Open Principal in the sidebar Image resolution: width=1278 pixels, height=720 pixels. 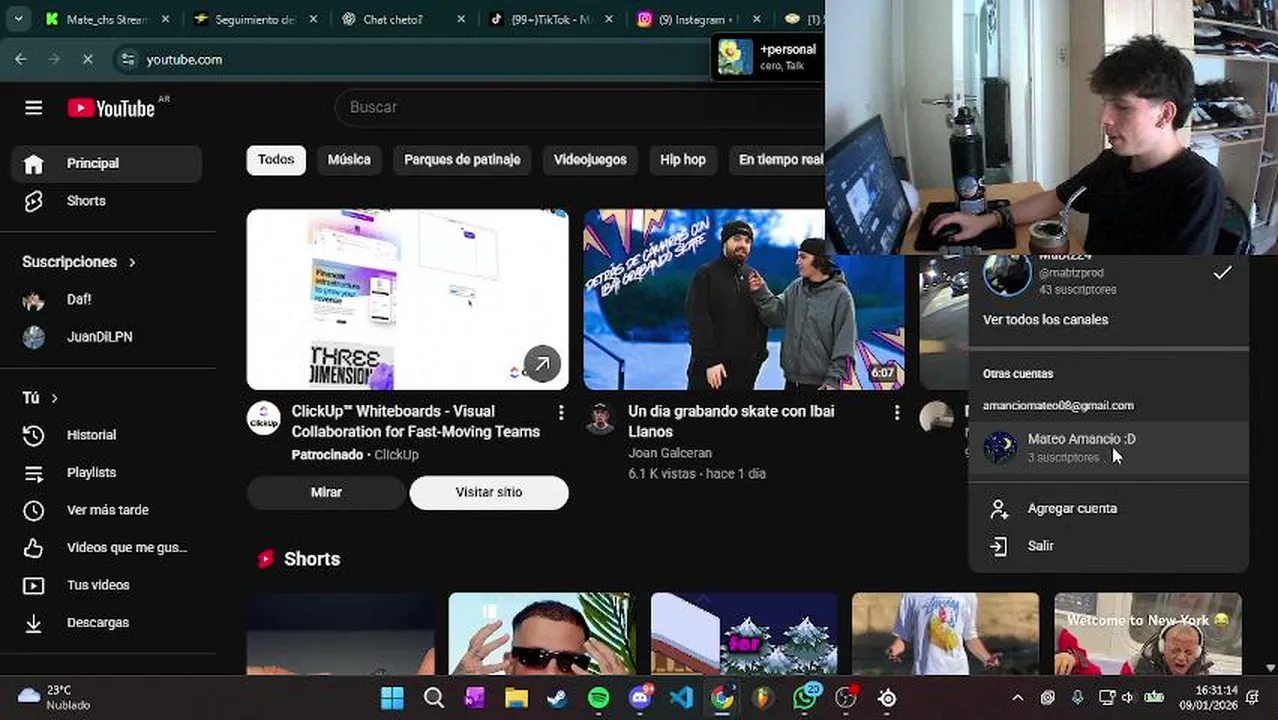pos(107,164)
